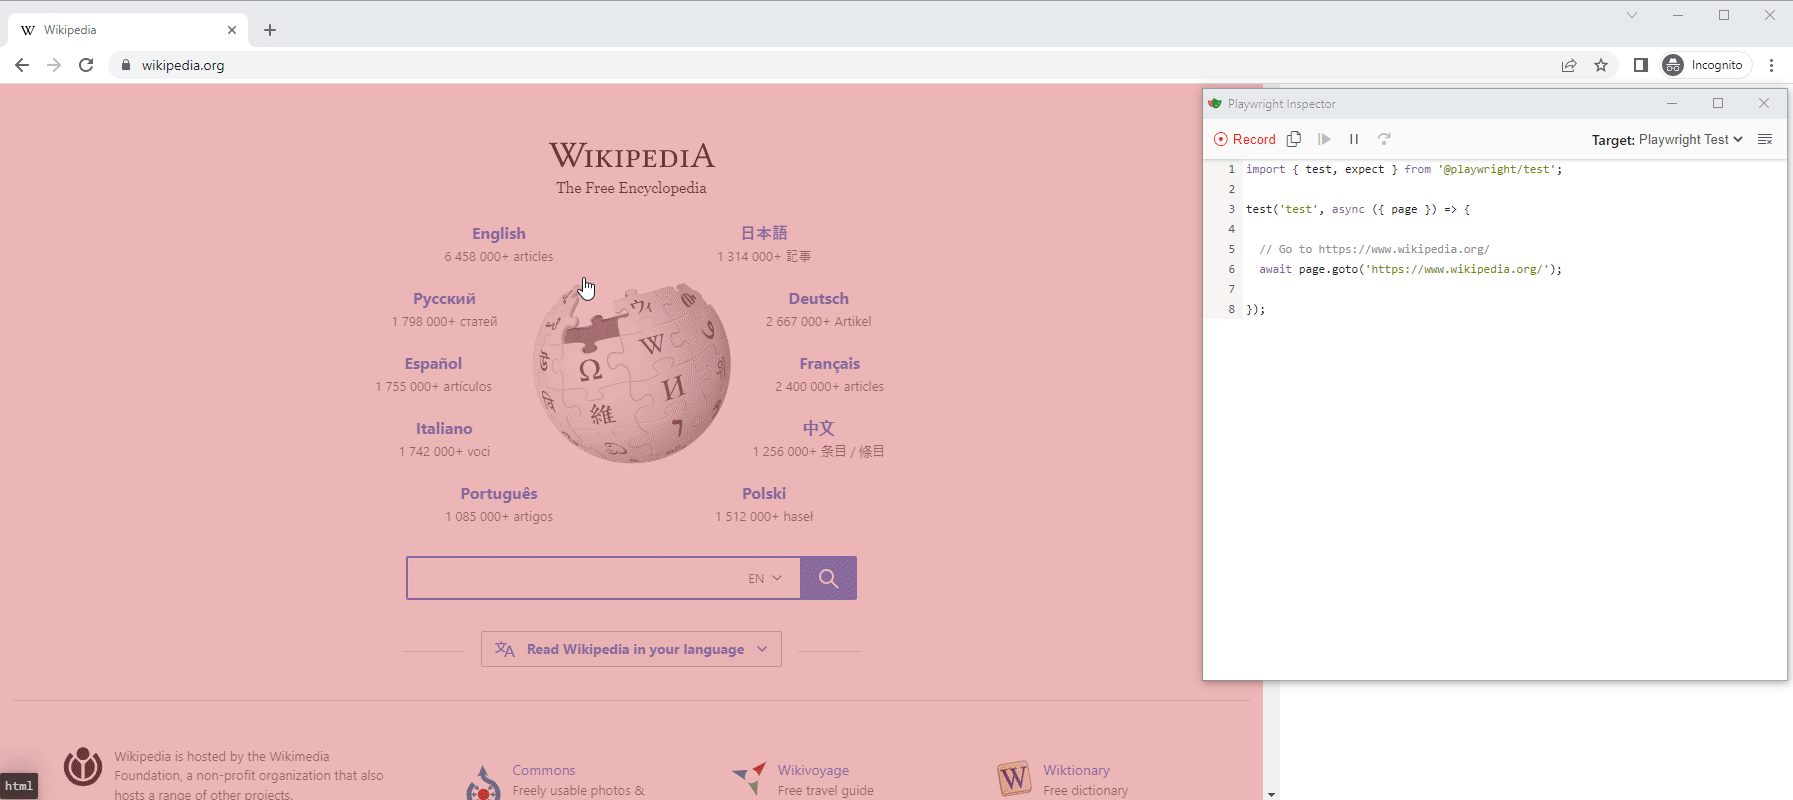Click the Playwright Inspector logo icon

pos(1215,104)
